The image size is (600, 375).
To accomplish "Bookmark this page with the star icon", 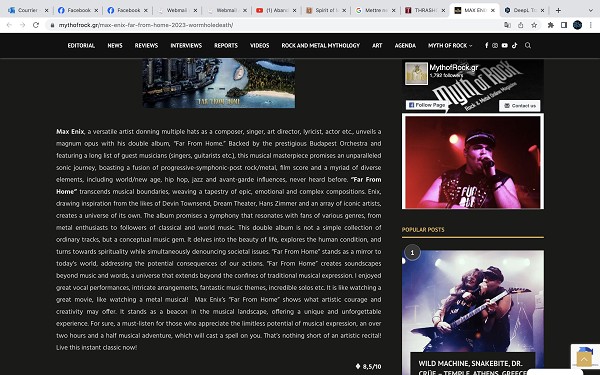I will (534, 25).
